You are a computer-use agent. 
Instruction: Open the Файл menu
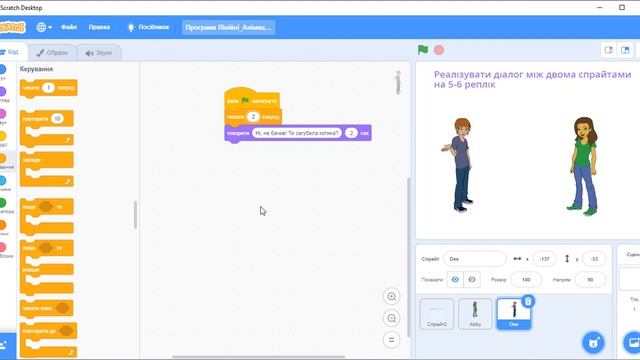tap(69, 27)
